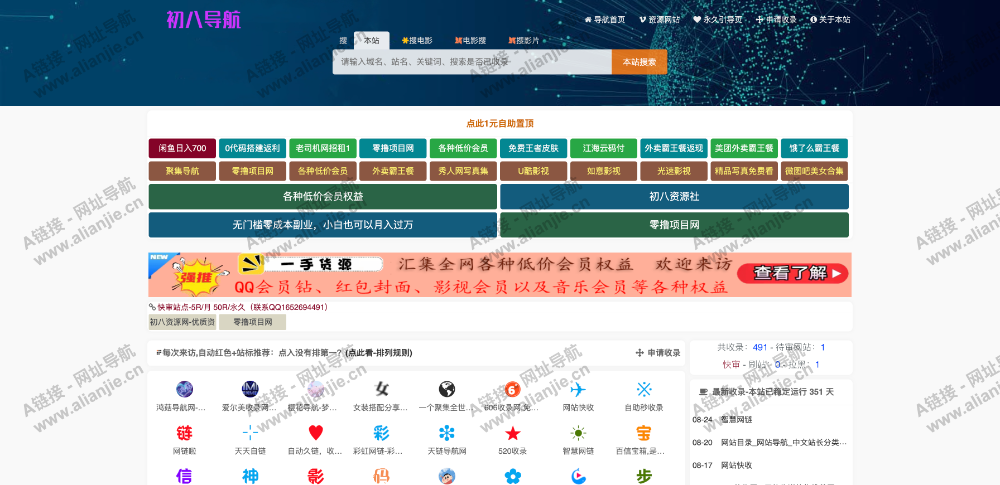
Task: Open the 饿了么霸王餐 button
Action: [x=814, y=148]
